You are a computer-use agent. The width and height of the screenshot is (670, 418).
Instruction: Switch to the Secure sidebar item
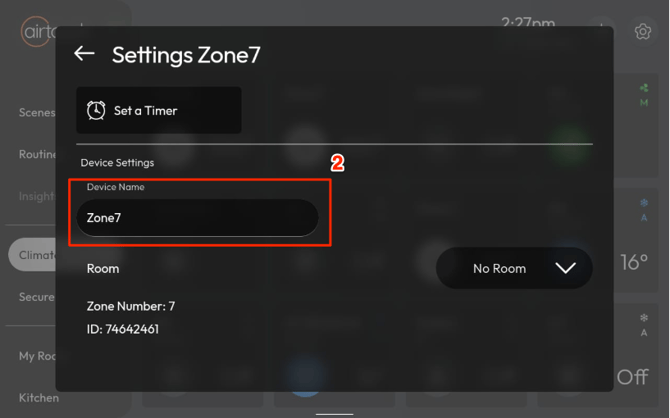[x=37, y=297]
